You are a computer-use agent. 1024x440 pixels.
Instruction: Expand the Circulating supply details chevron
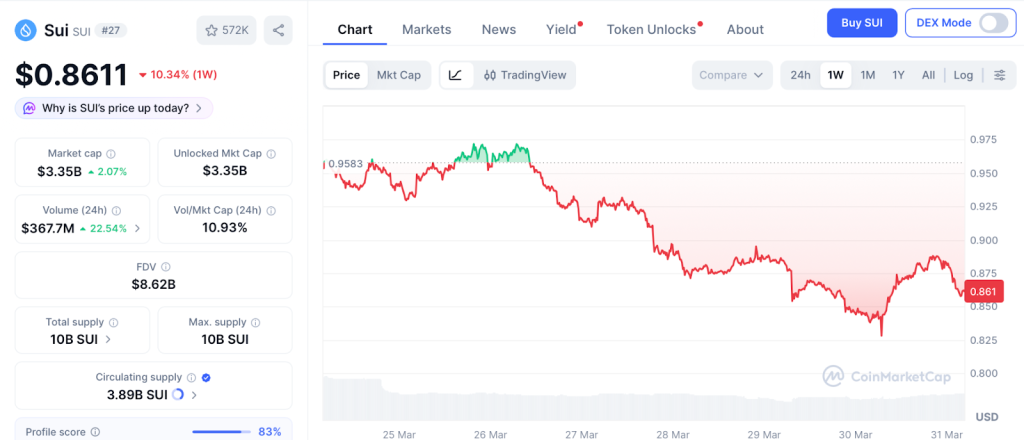[193, 395]
